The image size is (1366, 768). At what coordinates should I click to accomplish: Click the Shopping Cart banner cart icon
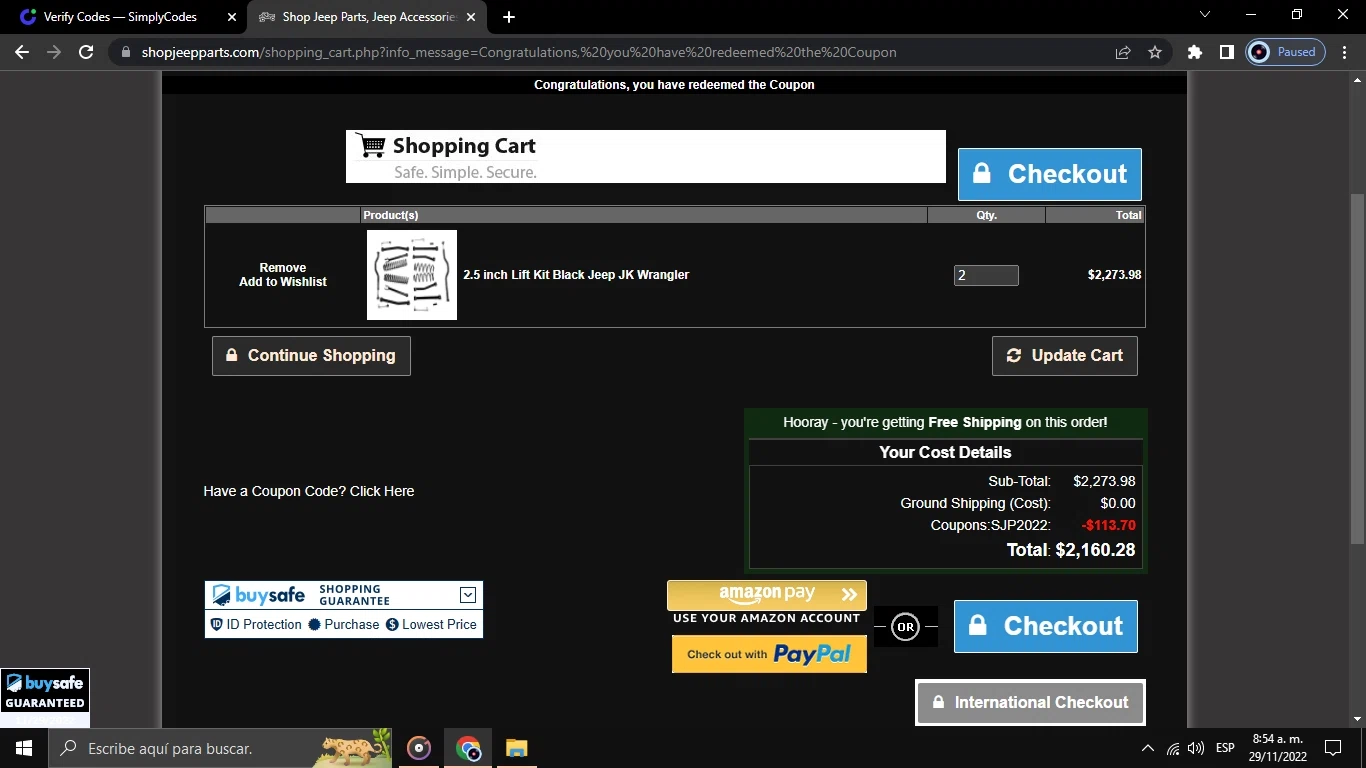coord(371,146)
